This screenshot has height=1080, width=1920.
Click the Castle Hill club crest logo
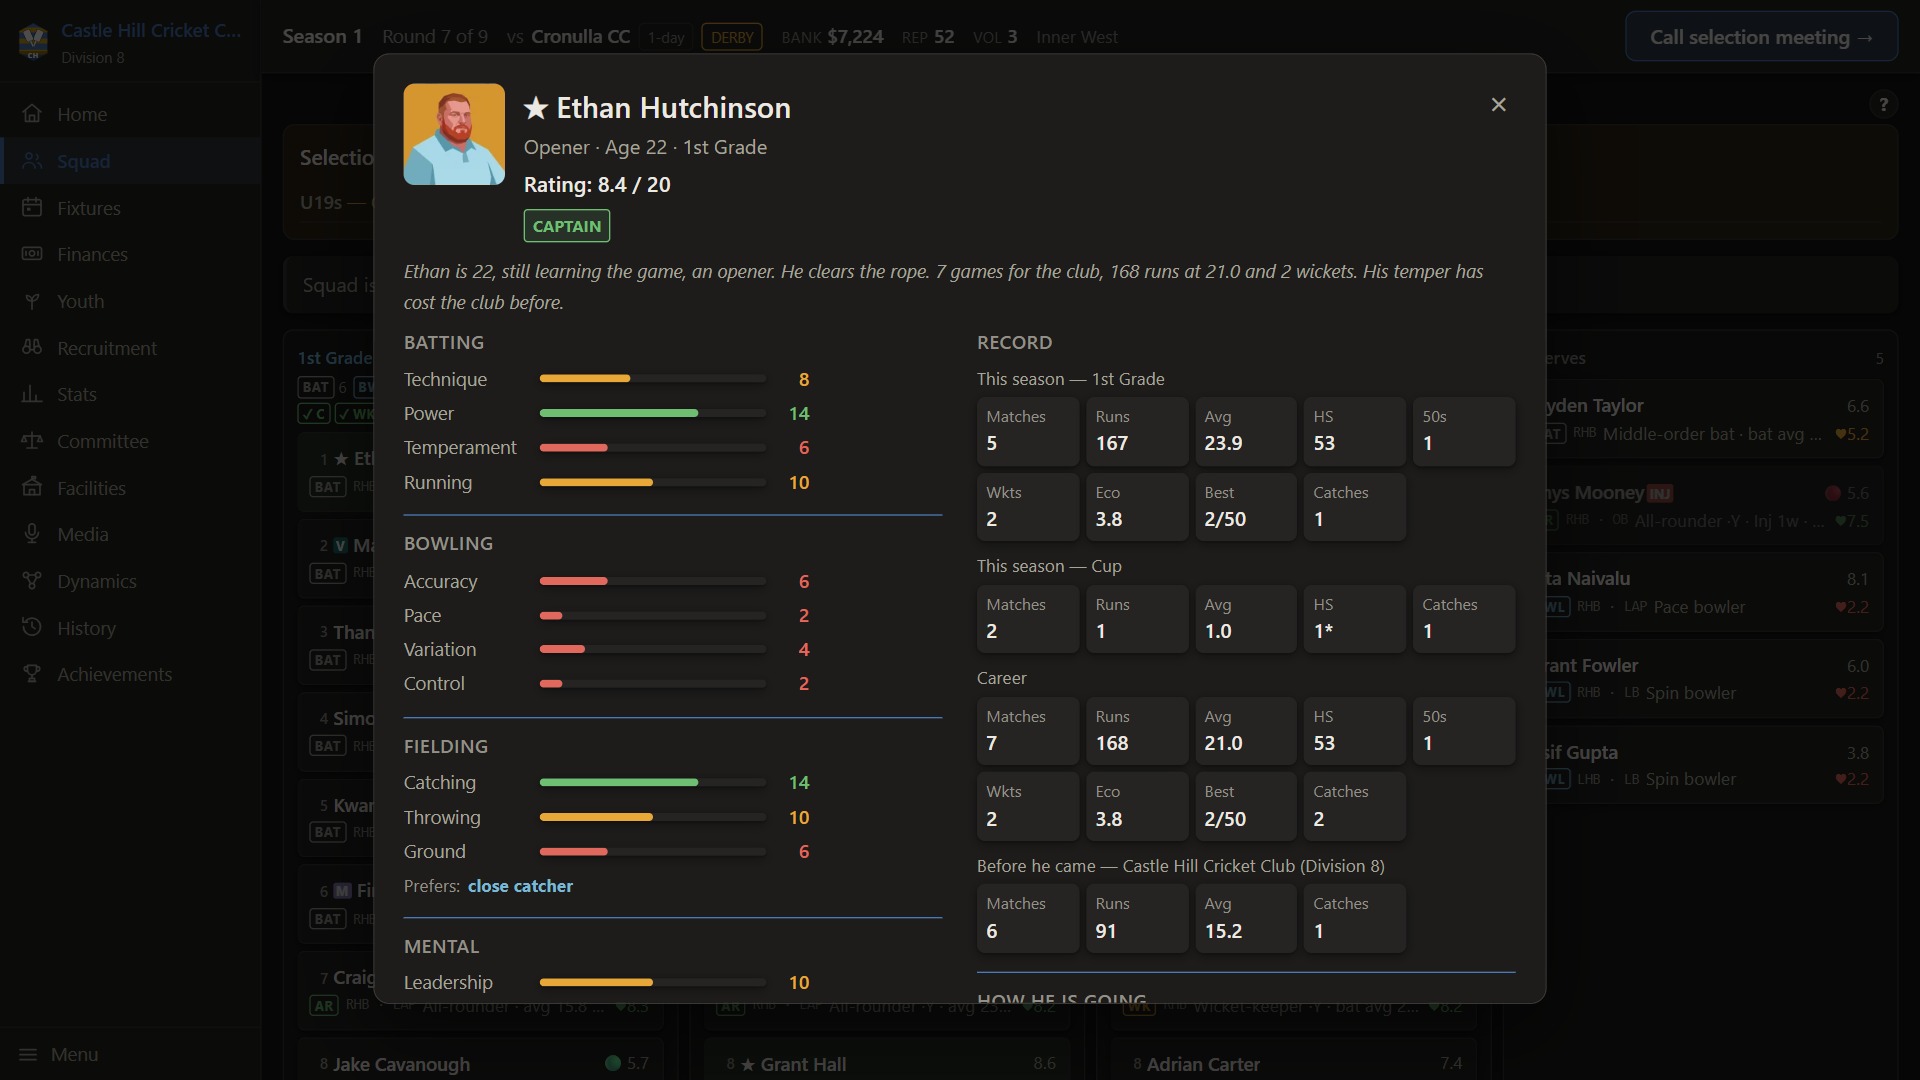(34, 40)
